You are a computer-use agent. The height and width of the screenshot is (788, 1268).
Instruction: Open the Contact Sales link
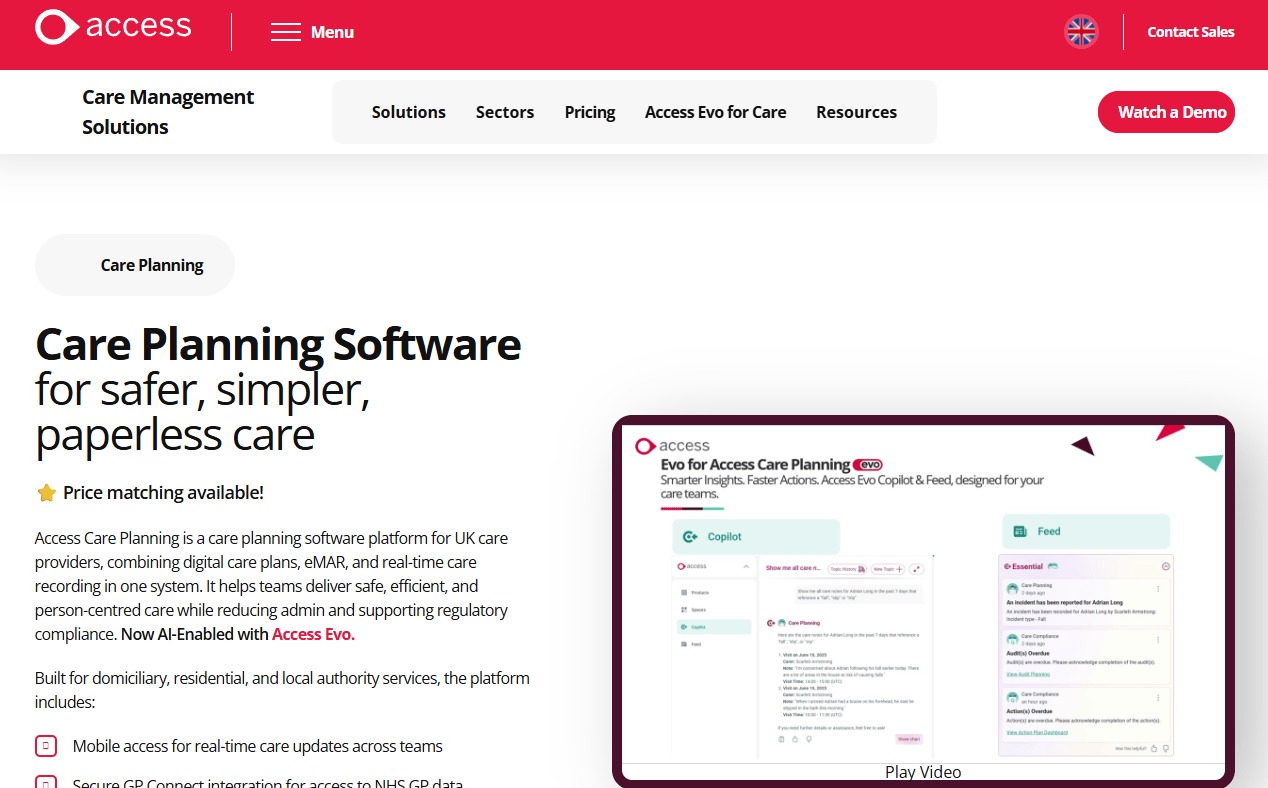coord(1191,32)
